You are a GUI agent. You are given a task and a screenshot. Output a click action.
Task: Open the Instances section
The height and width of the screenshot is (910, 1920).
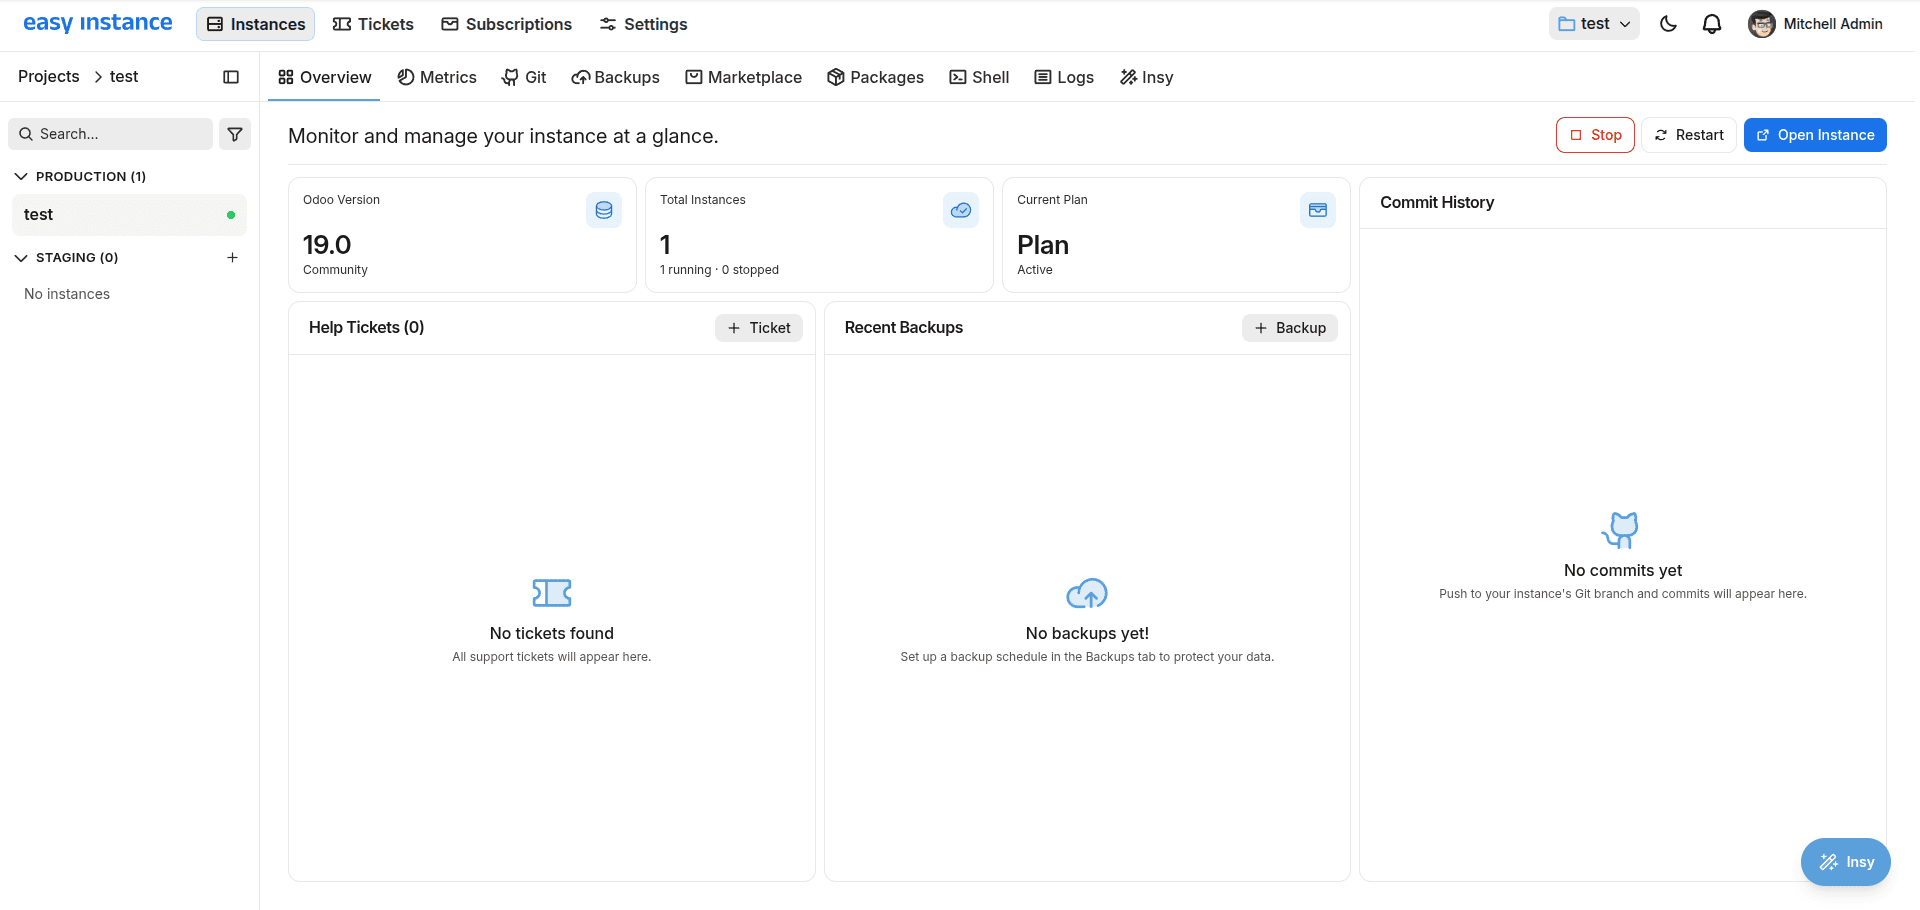(x=255, y=24)
